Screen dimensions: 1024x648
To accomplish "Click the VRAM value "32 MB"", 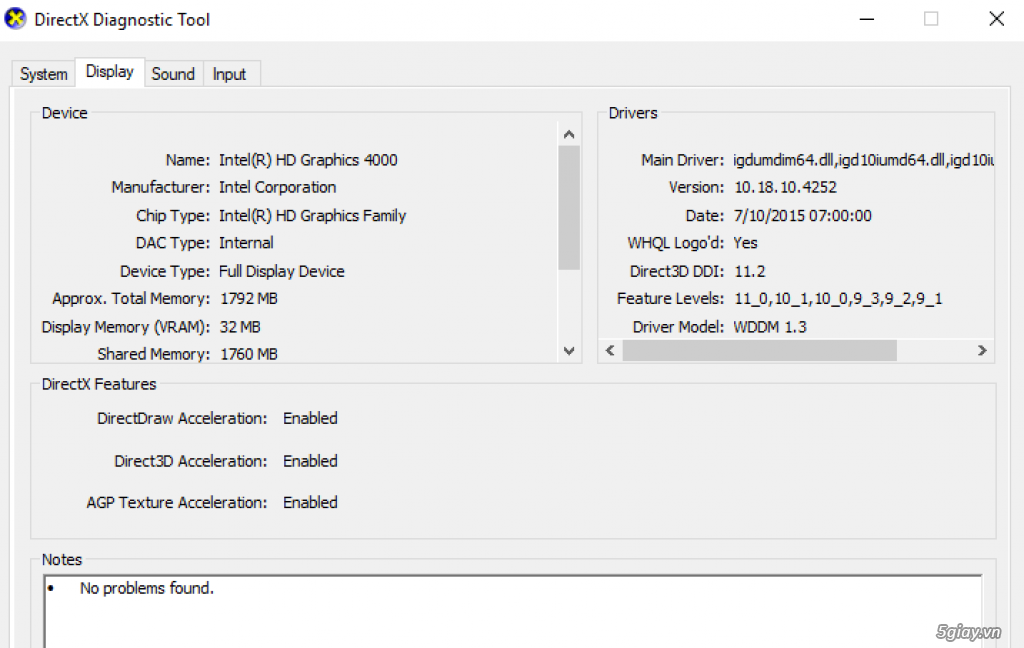I will coord(240,327).
